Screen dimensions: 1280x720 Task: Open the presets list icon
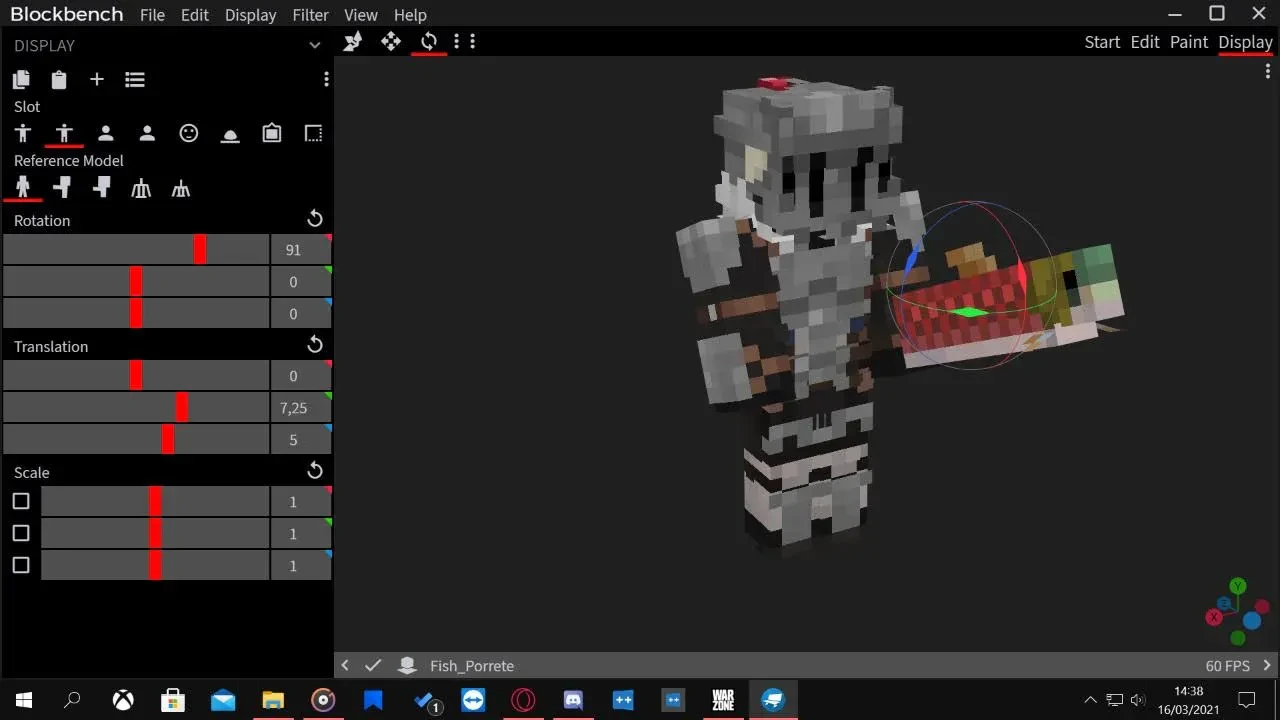(135, 80)
